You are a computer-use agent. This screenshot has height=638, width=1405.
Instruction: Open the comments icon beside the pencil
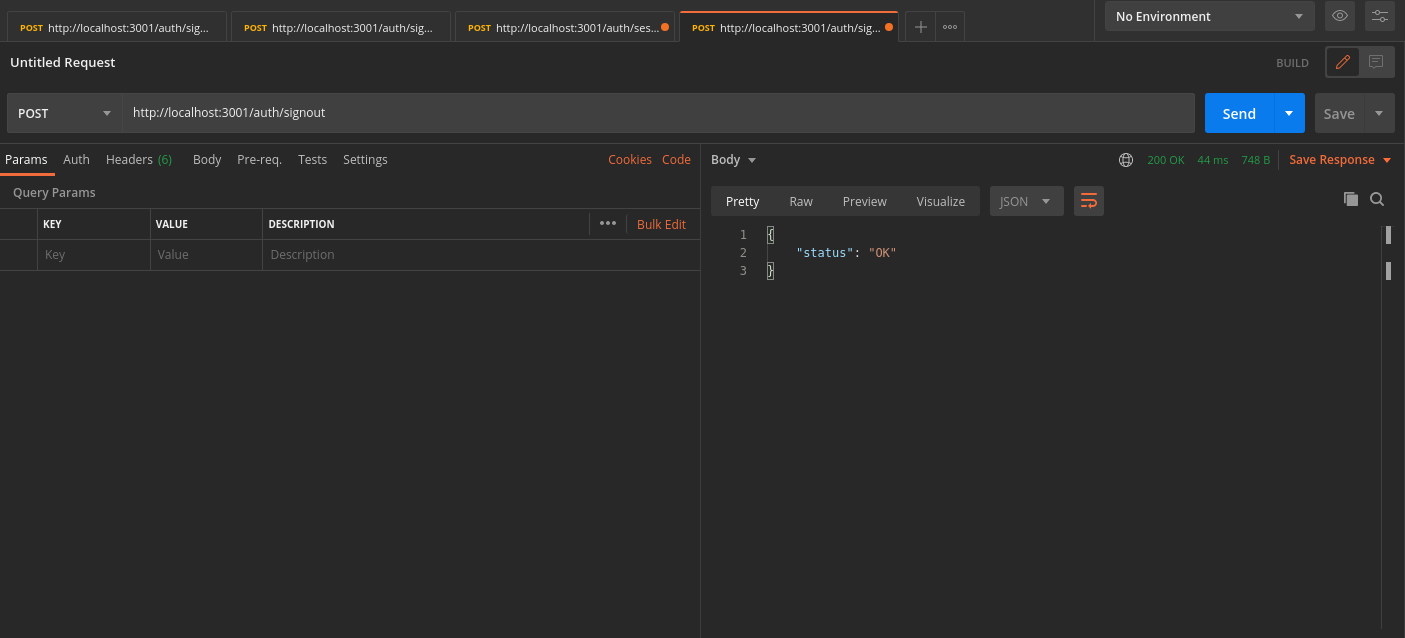coord(1376,61)
